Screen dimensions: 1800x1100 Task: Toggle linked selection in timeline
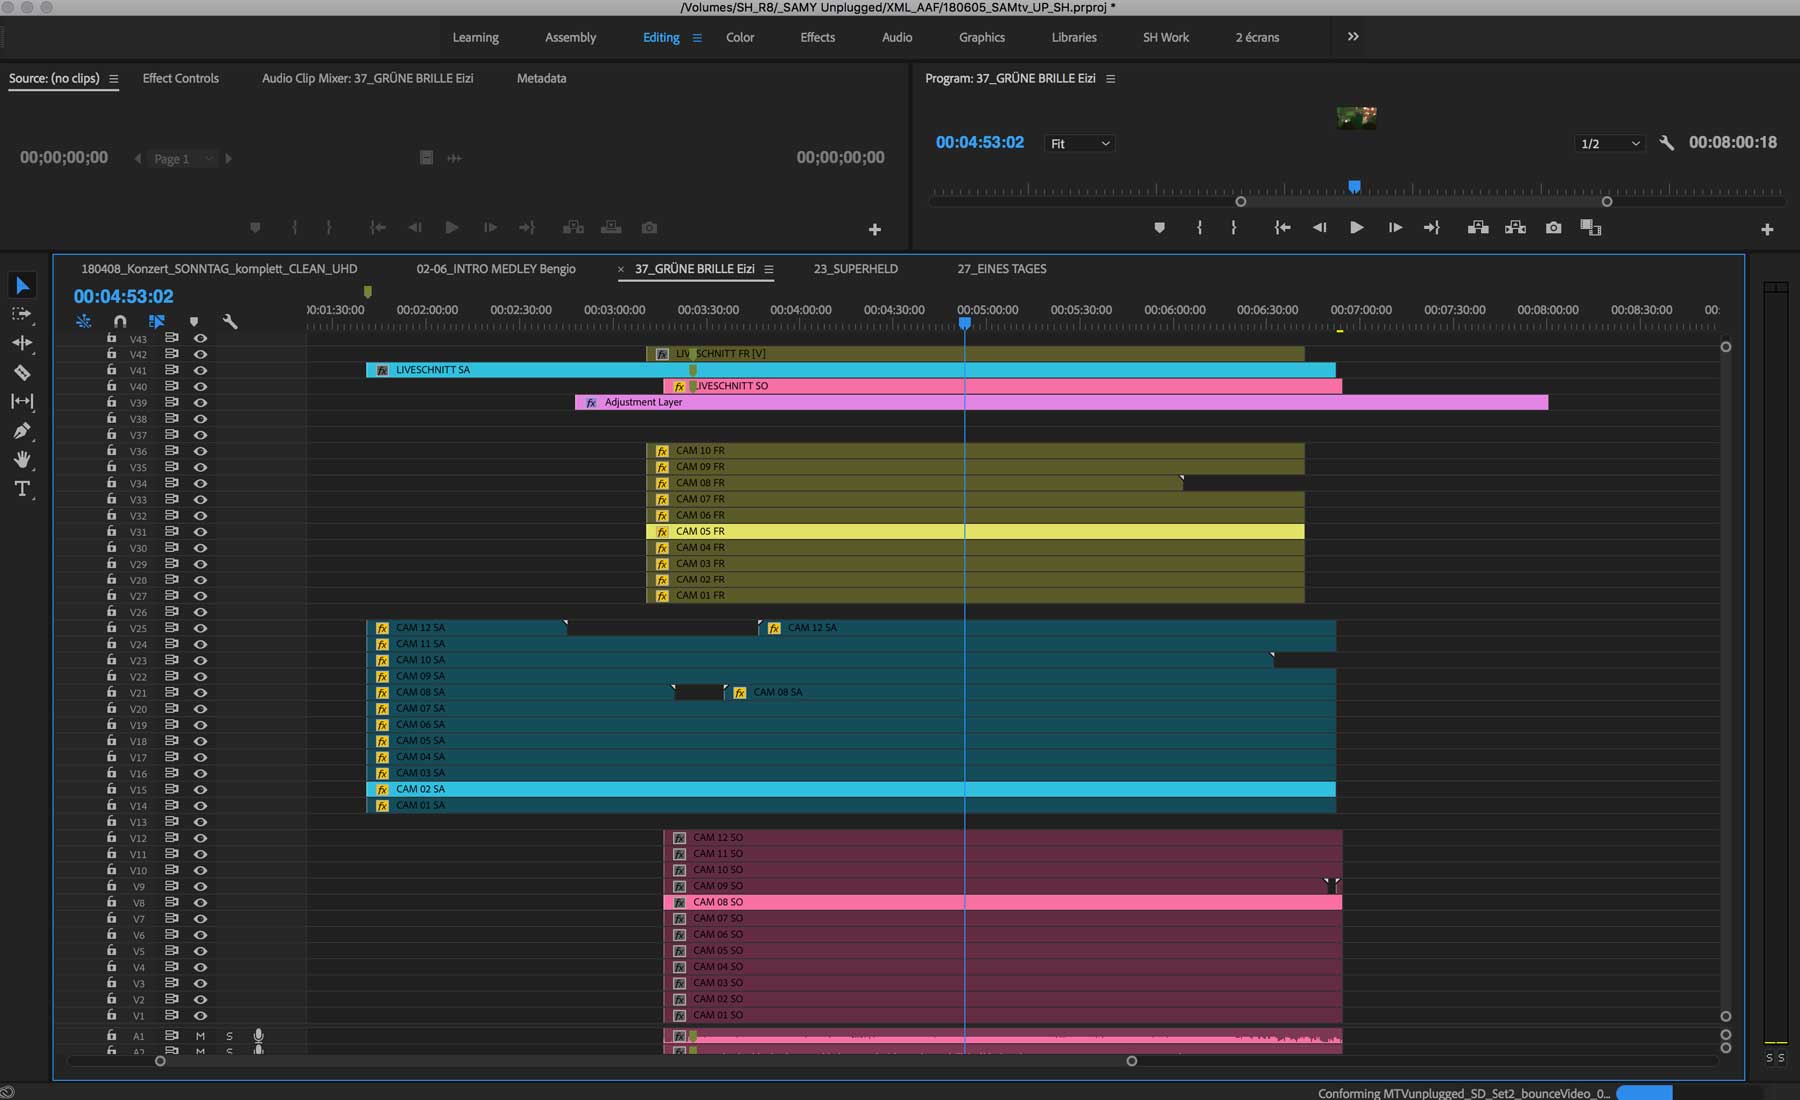click(x=157, y=322)
